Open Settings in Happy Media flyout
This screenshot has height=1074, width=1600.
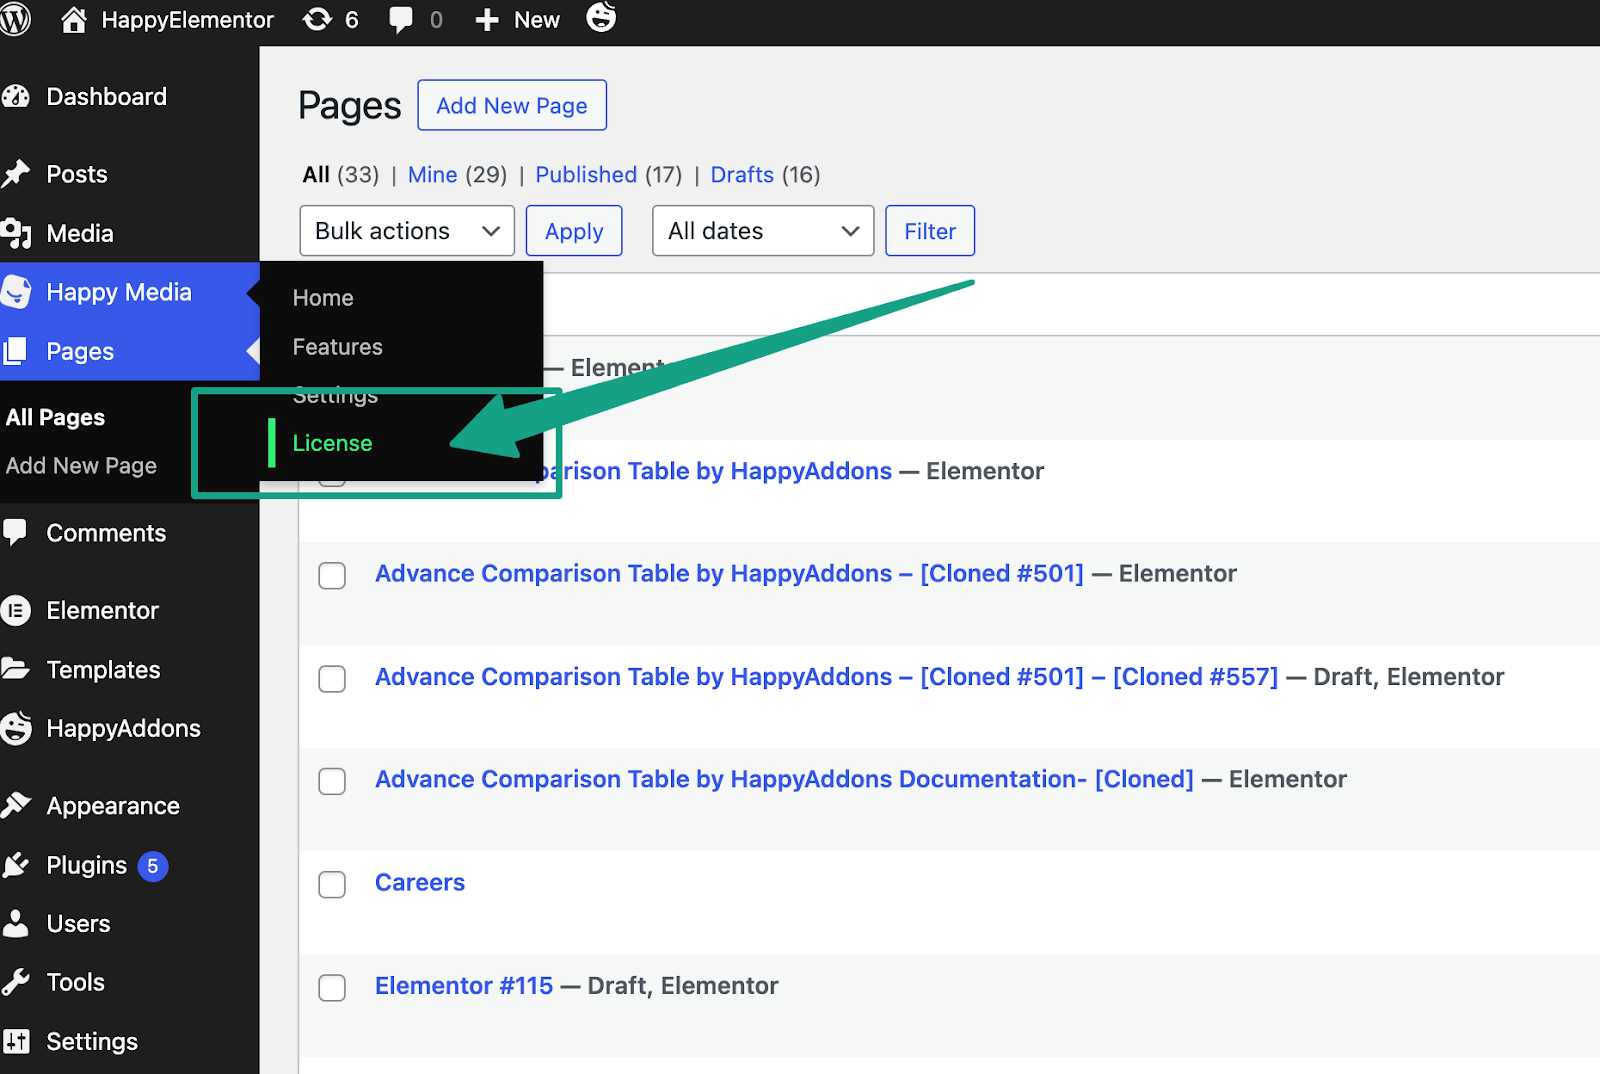point(335,395)
